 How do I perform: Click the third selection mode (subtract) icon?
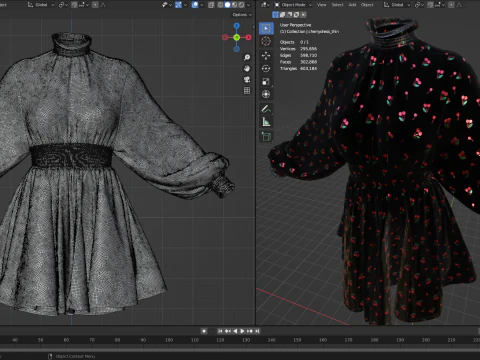(x=289, y=15)
